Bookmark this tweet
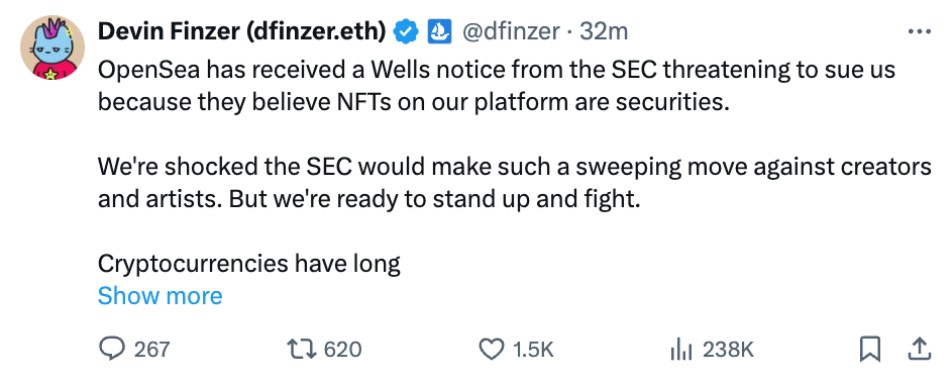The image size is (951, 377). (870, 350)
